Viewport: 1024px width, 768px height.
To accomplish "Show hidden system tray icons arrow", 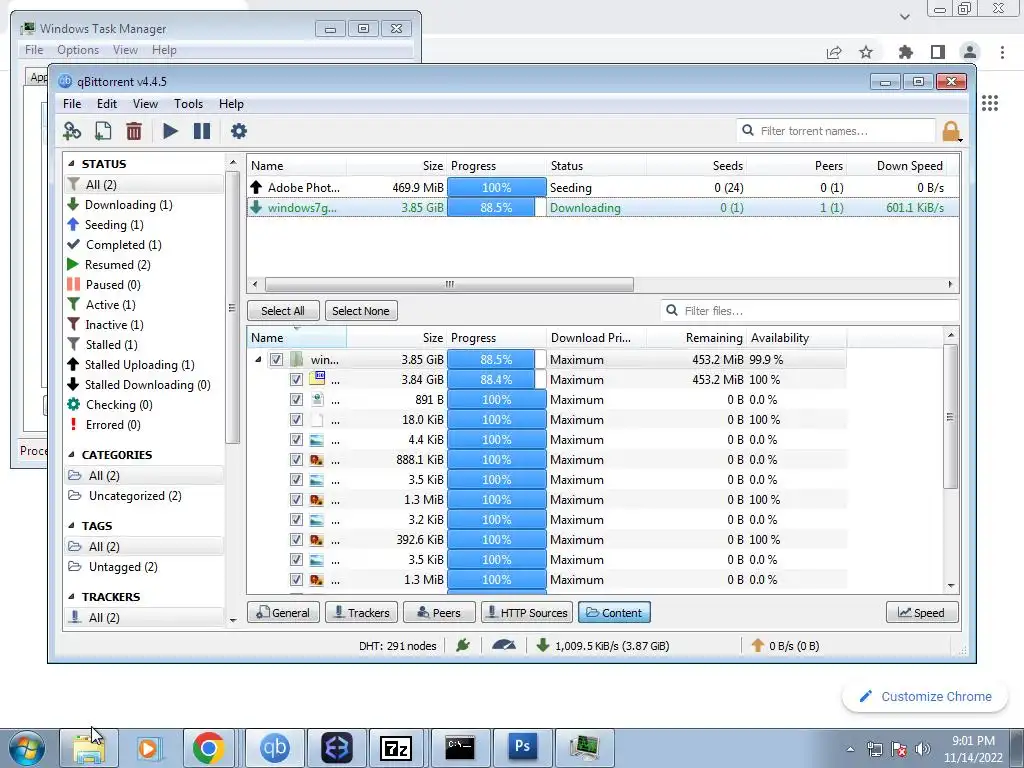I will point(850,749).
